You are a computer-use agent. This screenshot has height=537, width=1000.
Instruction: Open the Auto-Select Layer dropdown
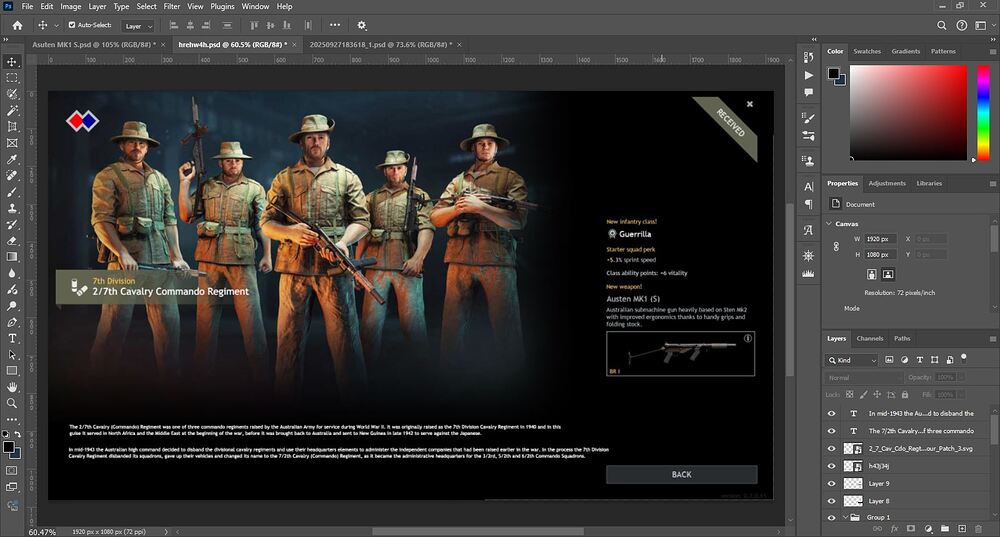139,26
